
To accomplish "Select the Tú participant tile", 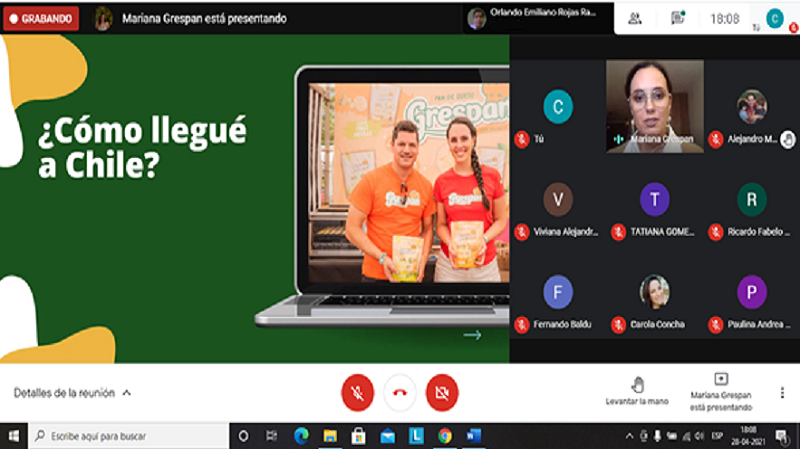I will (x=558, y=106).
